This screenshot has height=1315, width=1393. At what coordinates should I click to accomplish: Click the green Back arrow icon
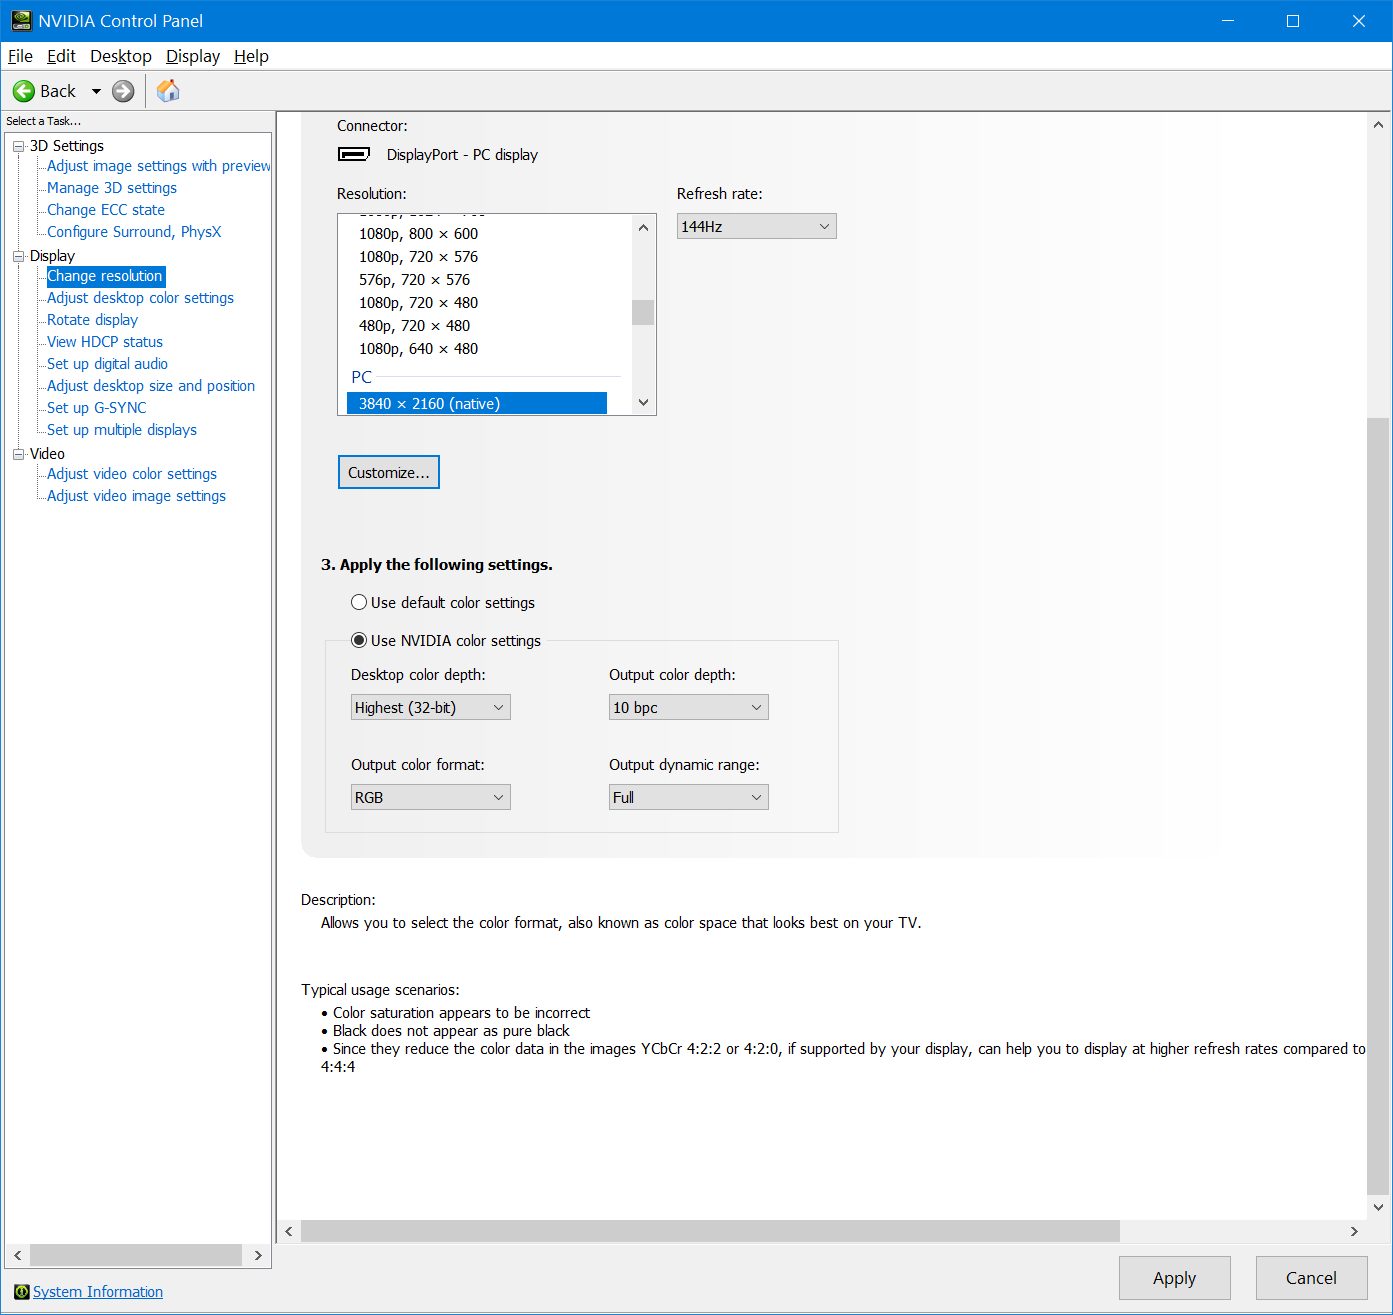click(24, 92)
